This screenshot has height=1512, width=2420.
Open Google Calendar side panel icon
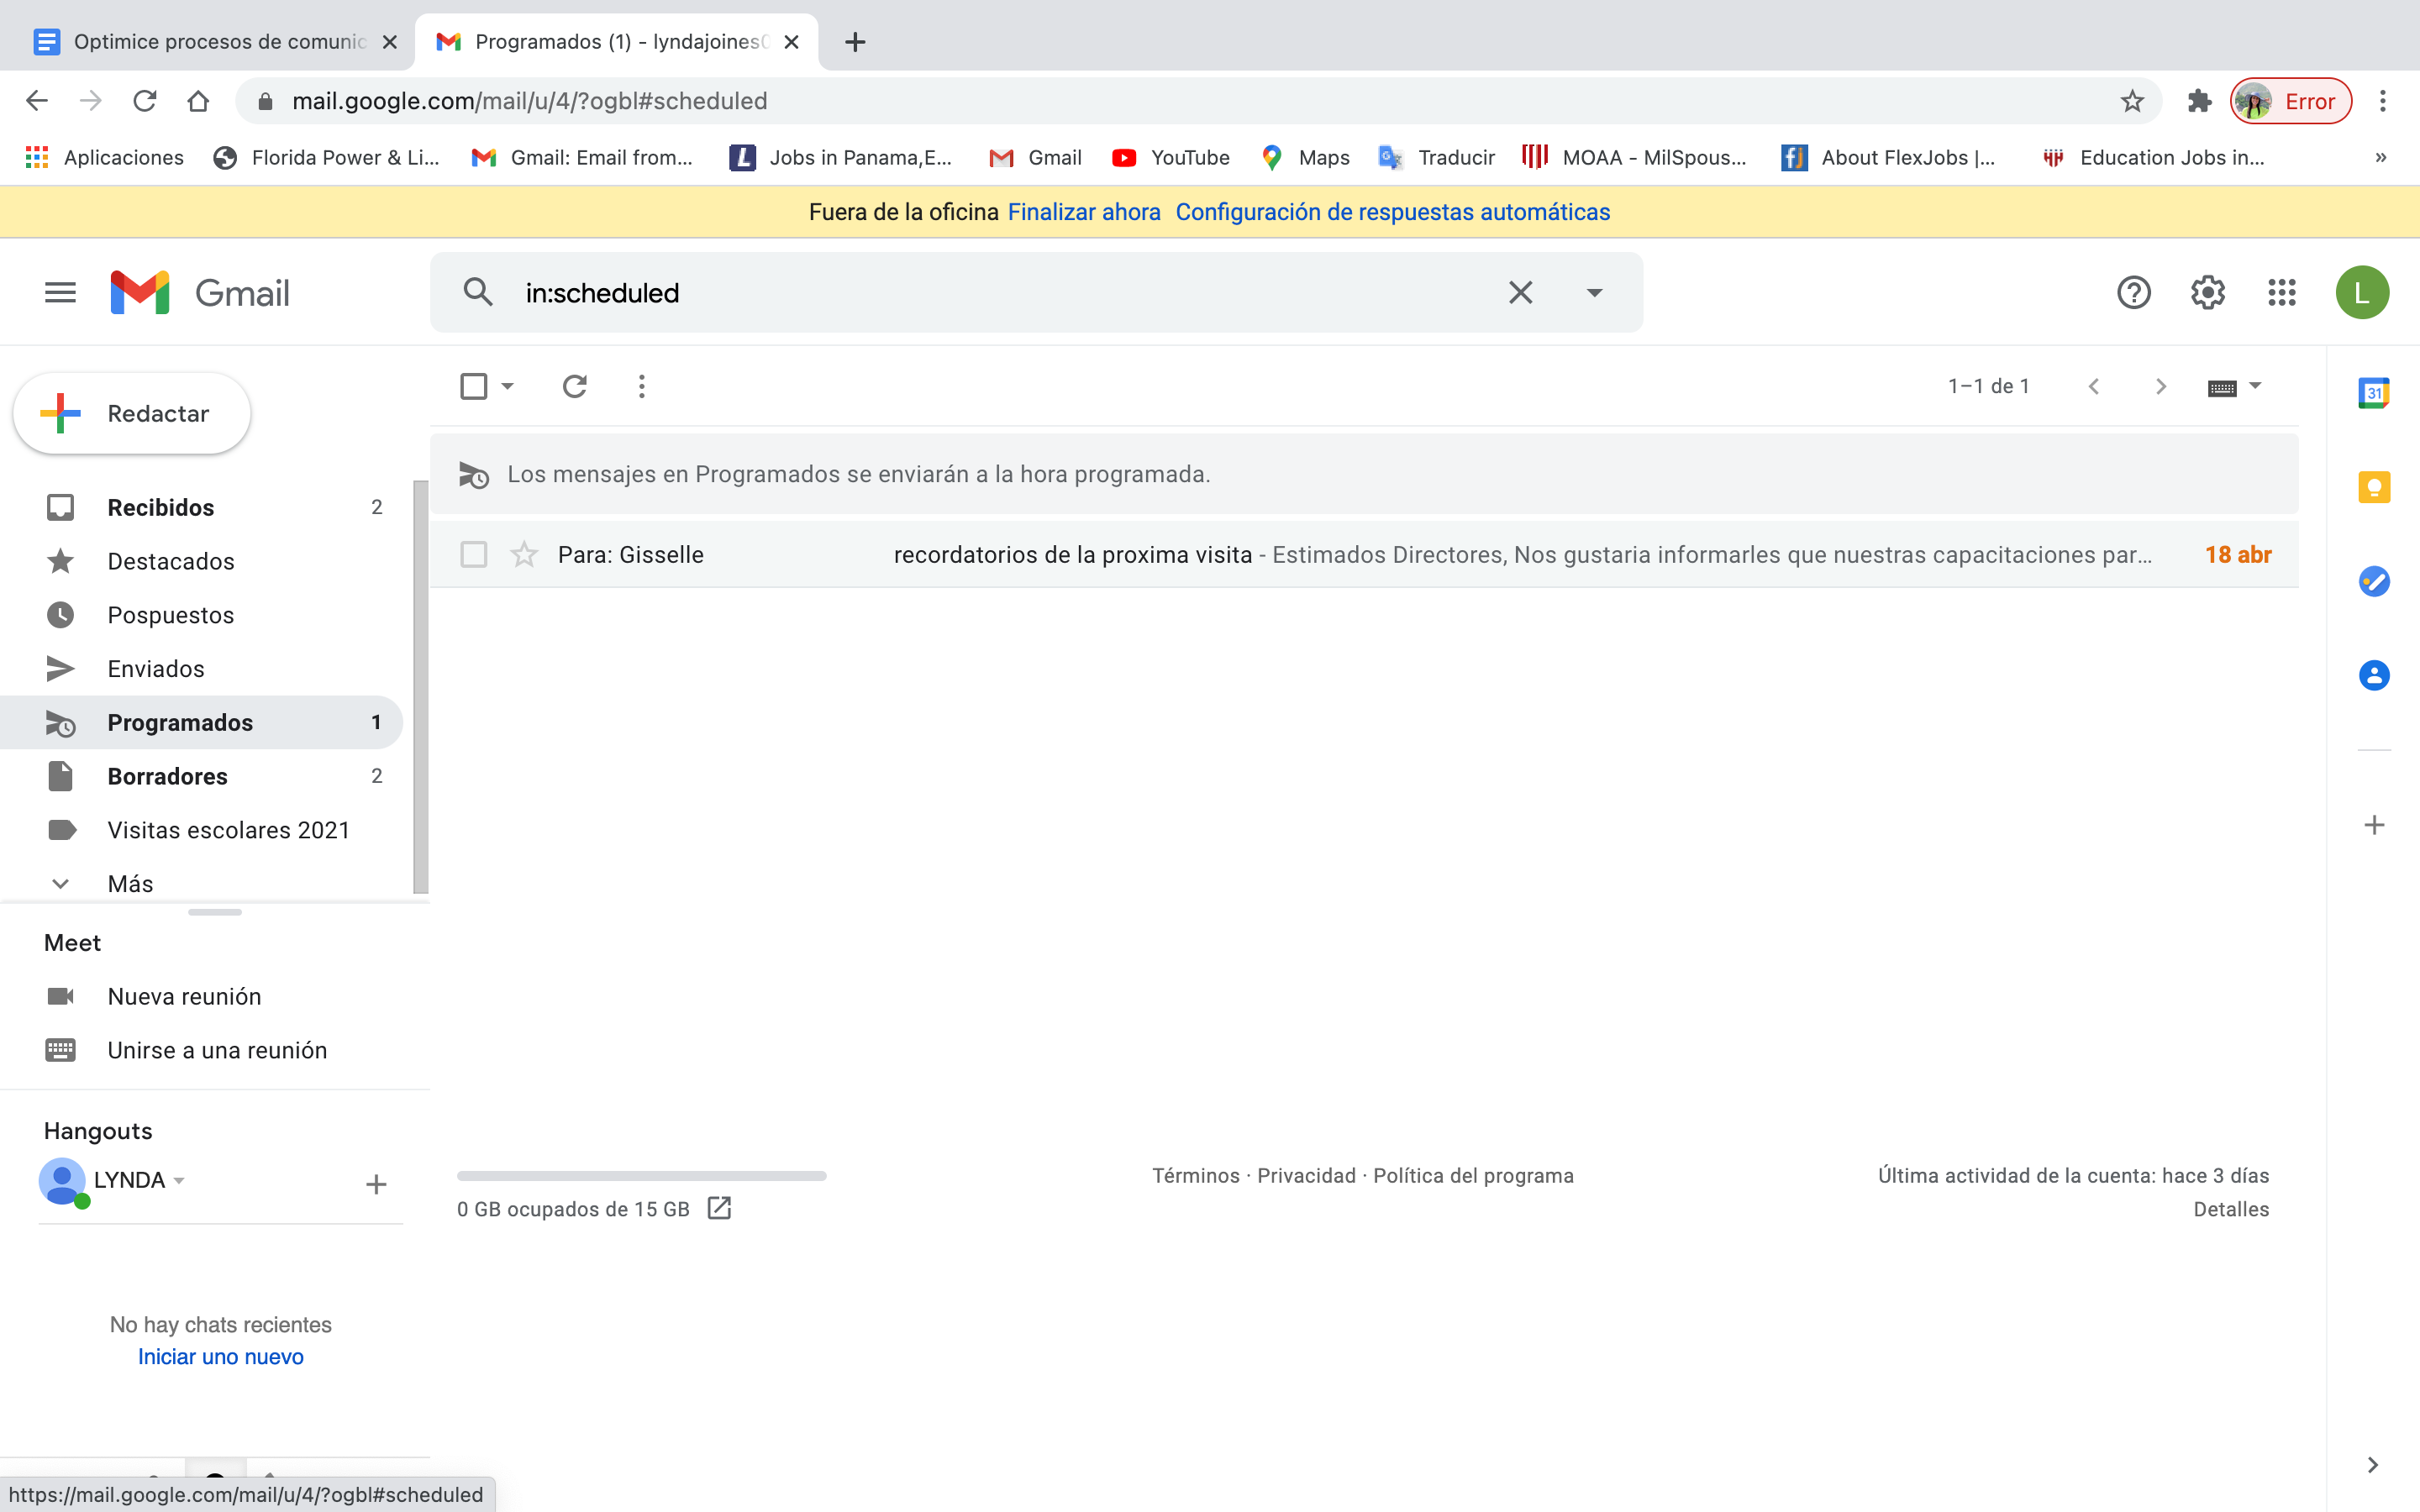click(2373, 393)
